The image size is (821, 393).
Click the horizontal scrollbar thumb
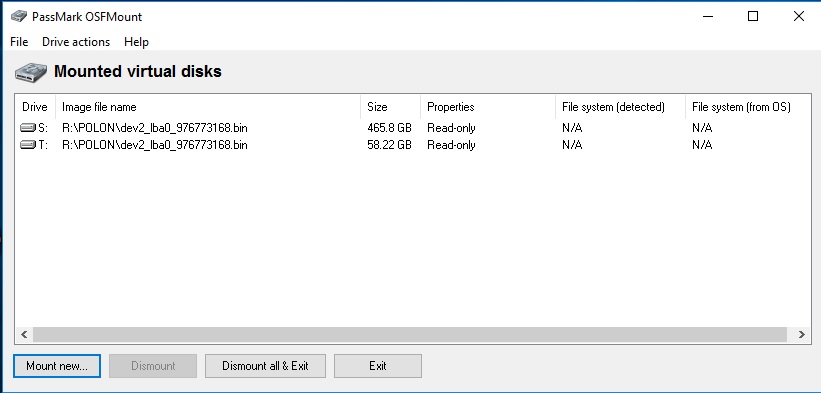tap(409, 334)
